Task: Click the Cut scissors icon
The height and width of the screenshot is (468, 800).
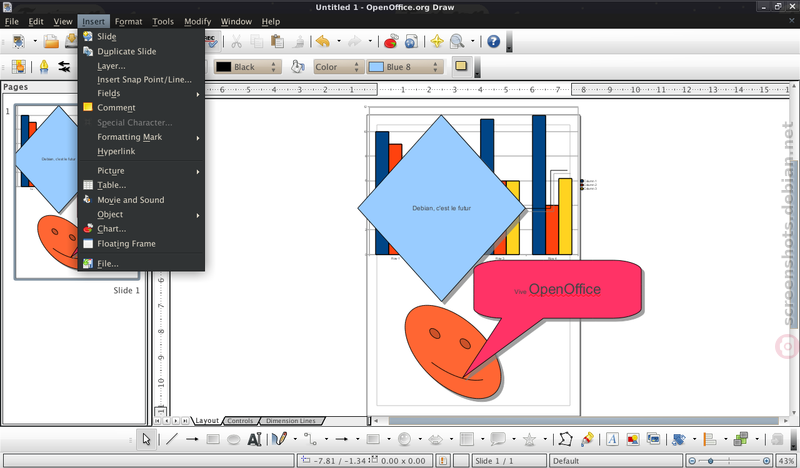Action: tap(236, 41)
